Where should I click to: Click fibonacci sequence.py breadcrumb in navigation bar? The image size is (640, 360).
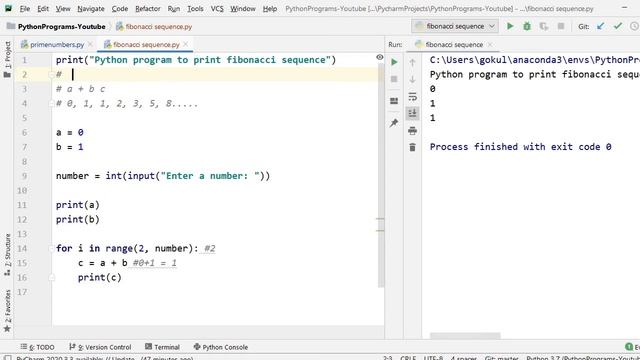[x=154, y=27]
